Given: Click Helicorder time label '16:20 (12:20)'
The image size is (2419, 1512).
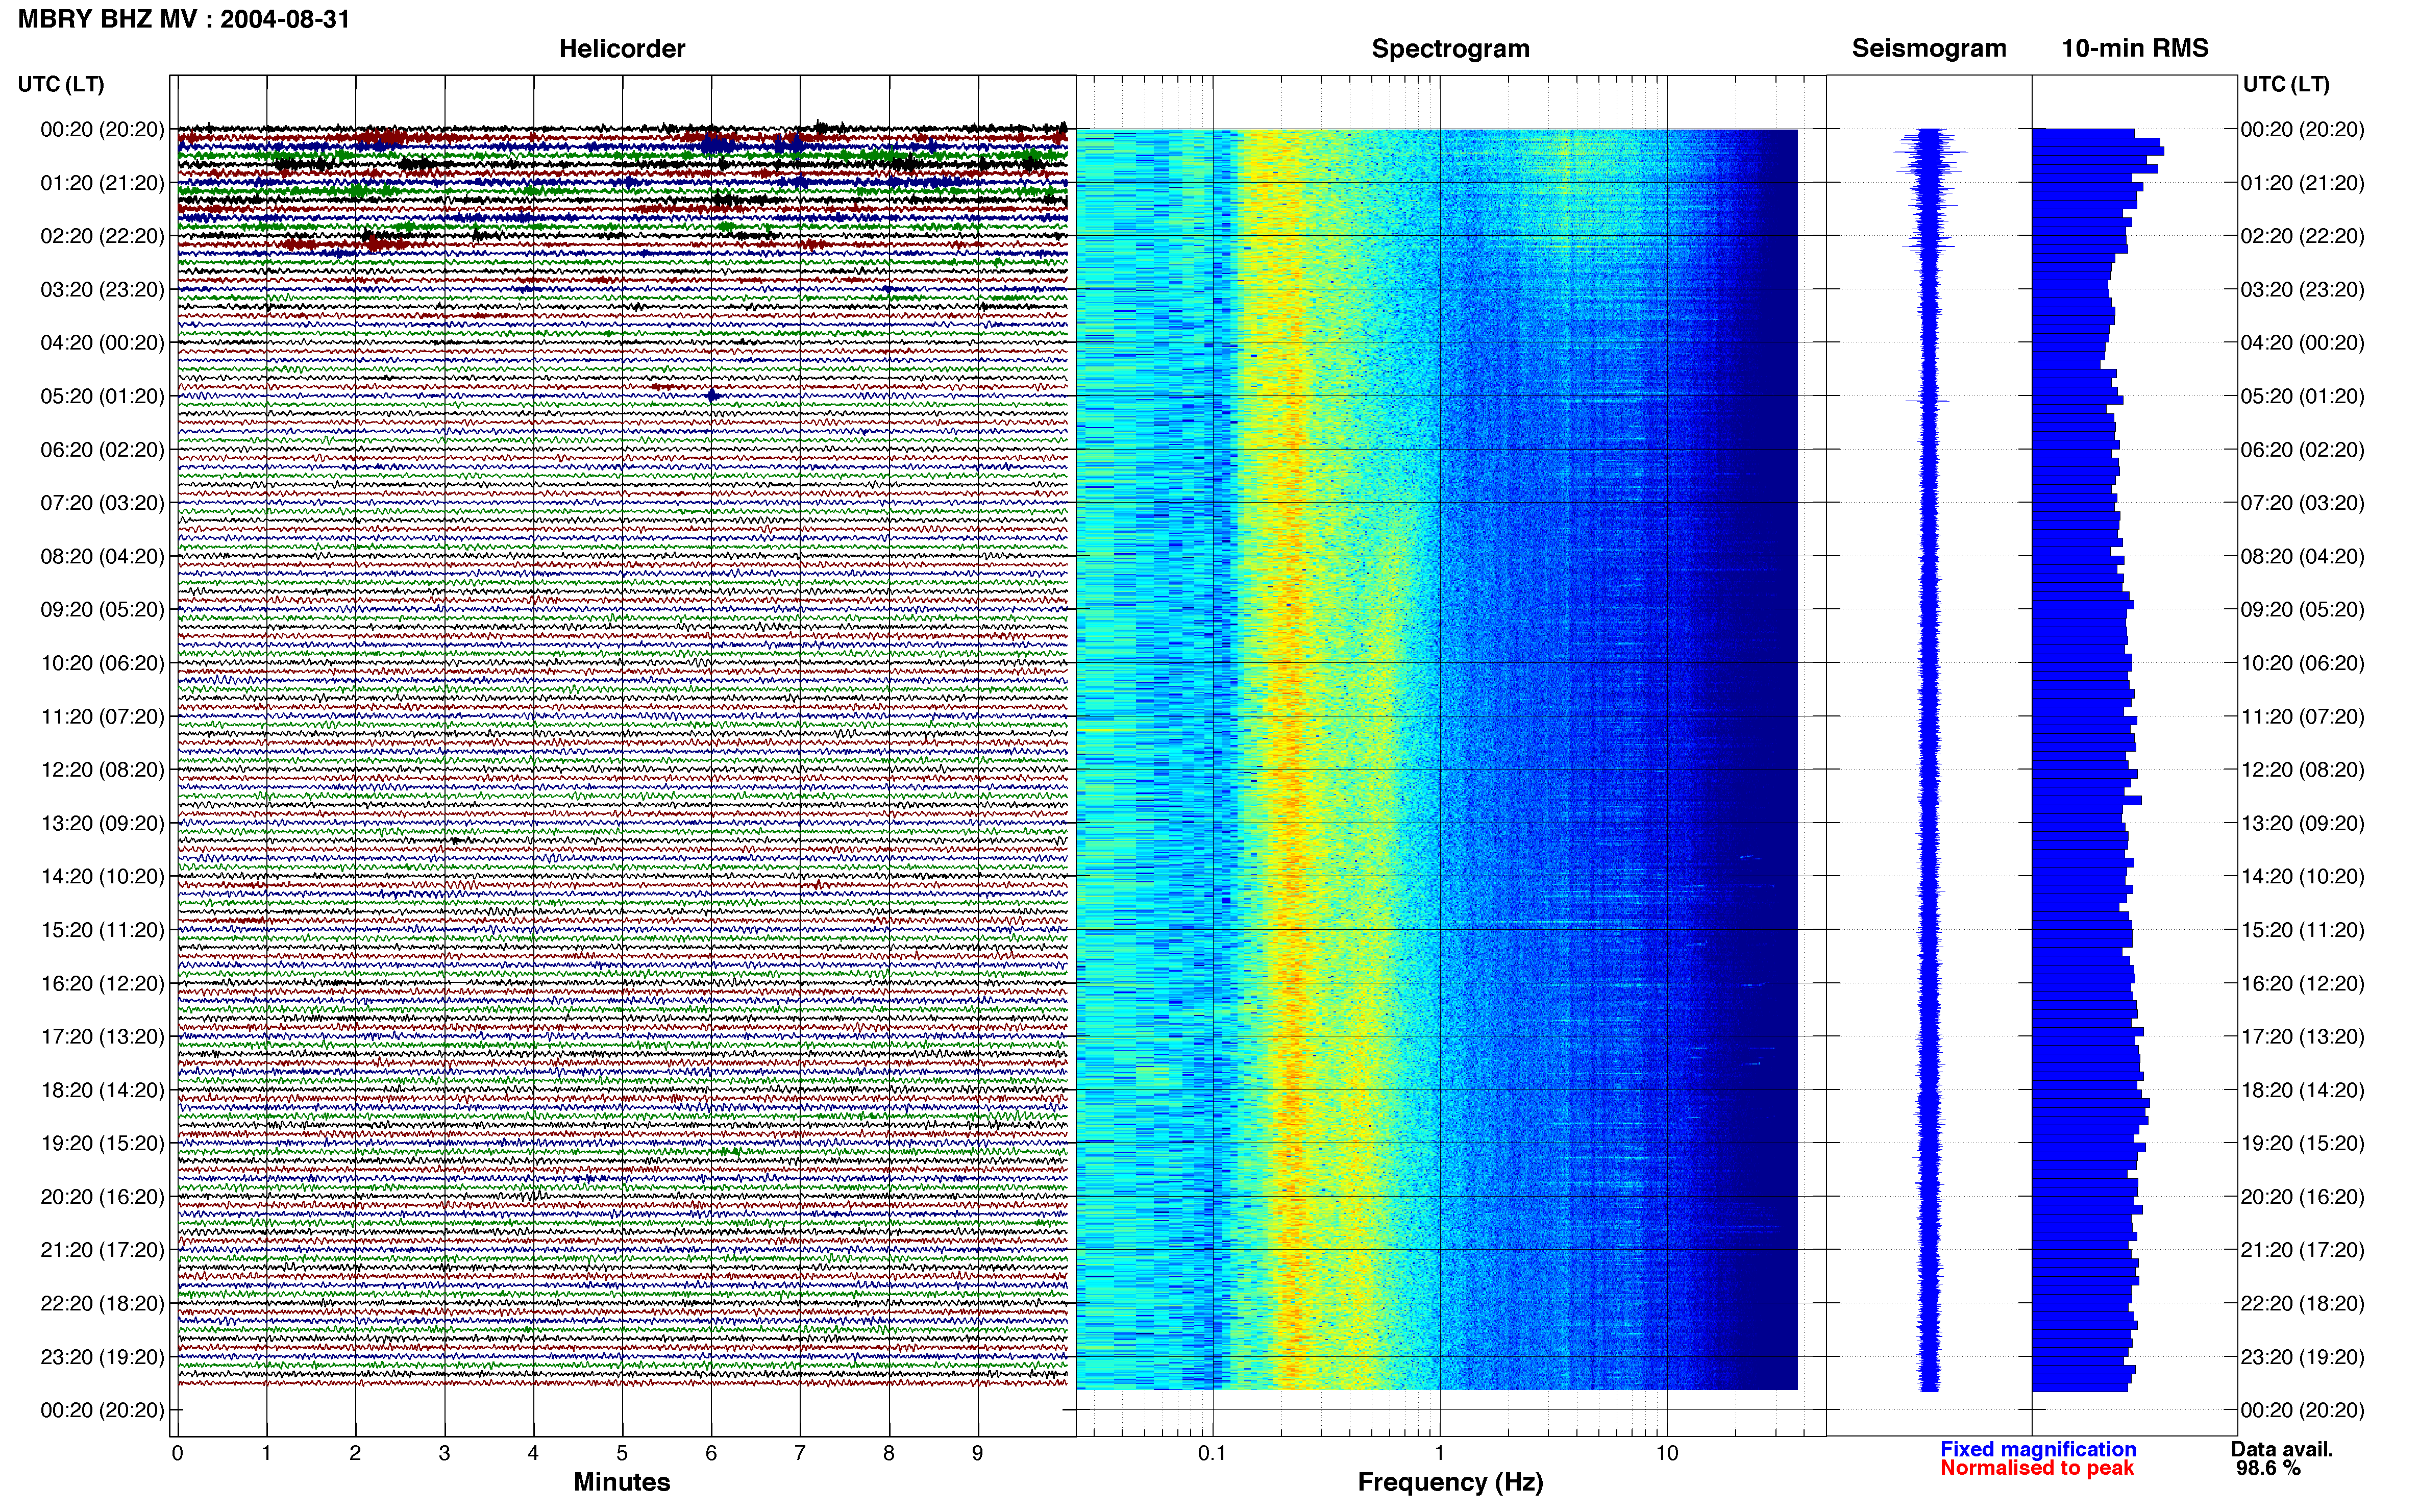Looking at the screenshot, I should point(102,984).
